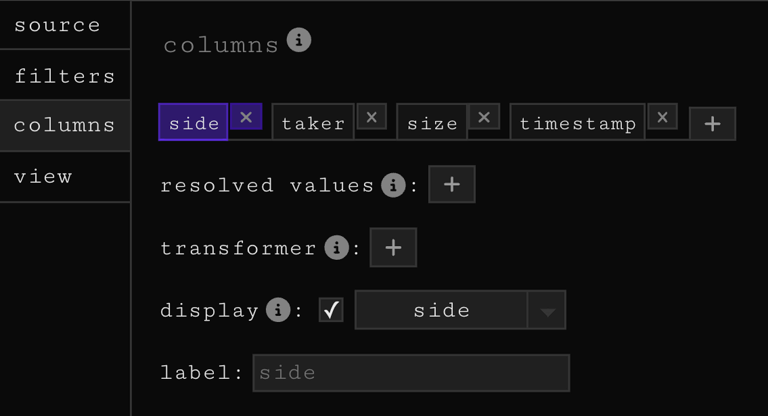Add a new column with plus button
Image resolution: width=768 pixels, height=416 pixels.
pos(712,123)
